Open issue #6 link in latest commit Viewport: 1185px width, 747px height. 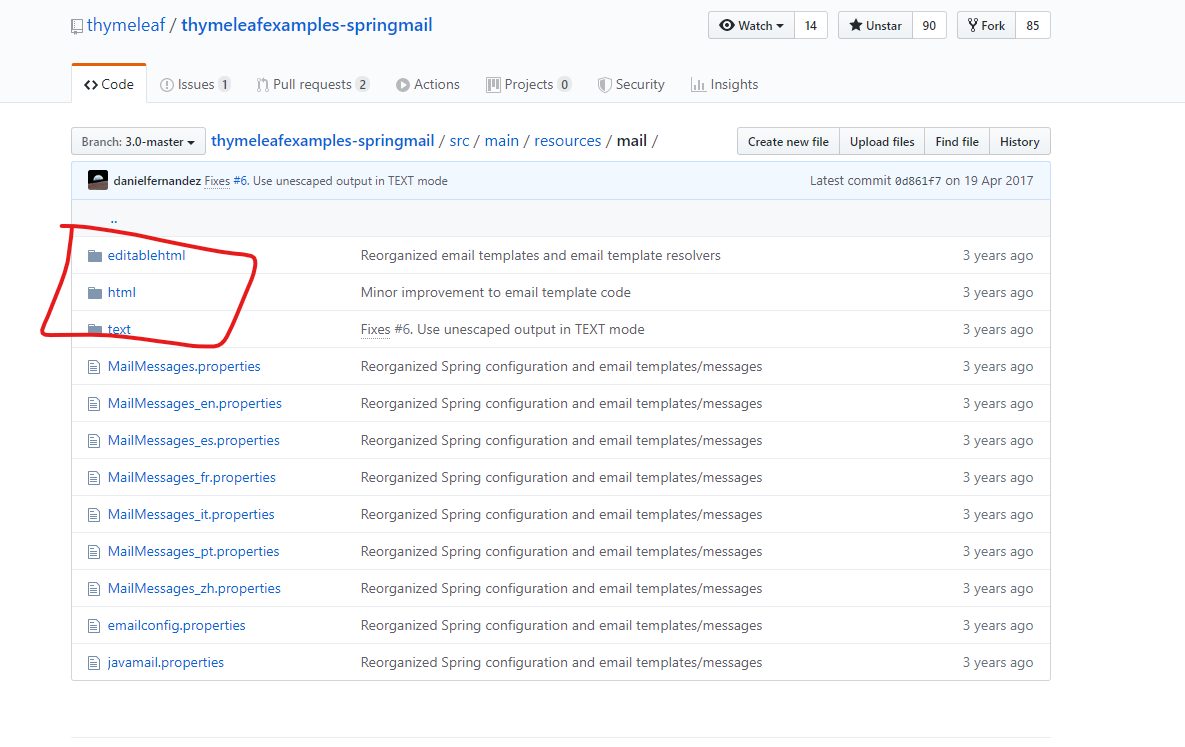pos(240,181)
